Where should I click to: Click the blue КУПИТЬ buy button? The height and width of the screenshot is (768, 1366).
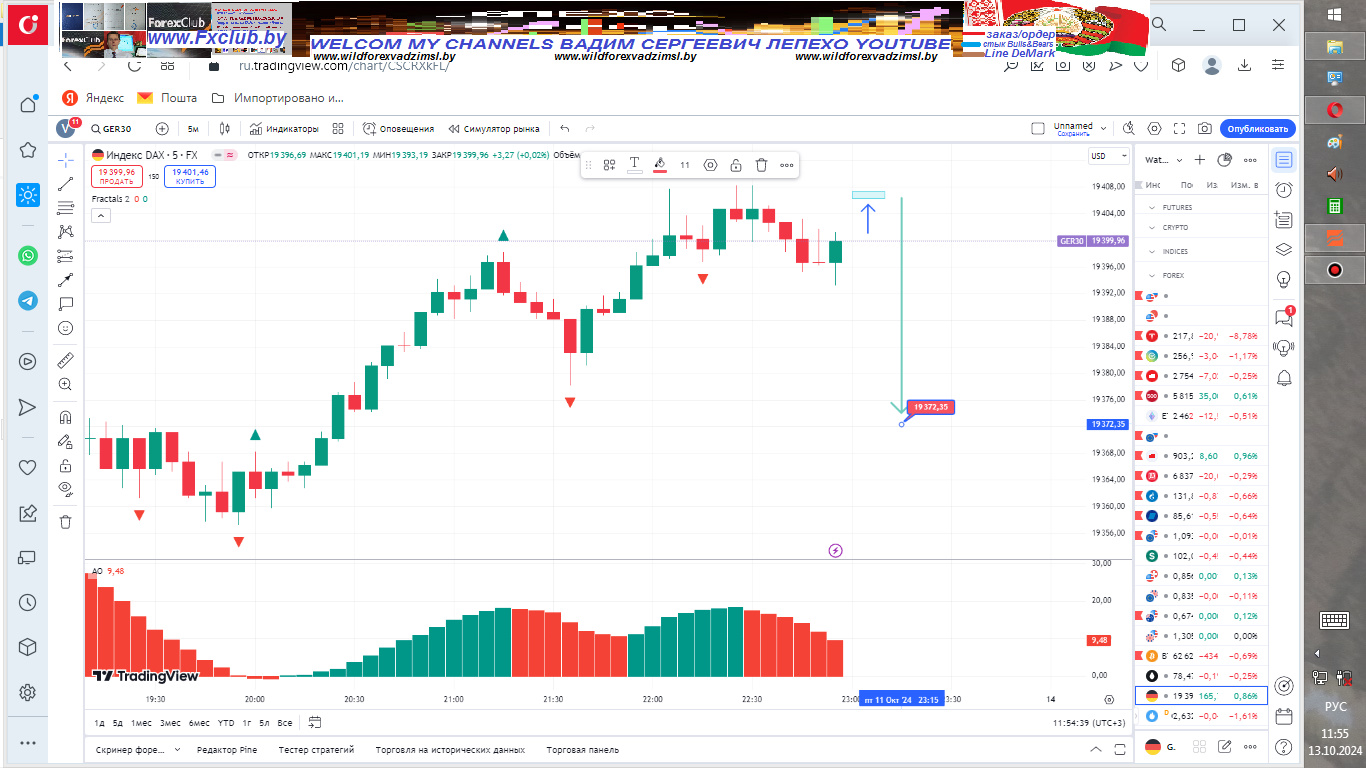(190, 177)
